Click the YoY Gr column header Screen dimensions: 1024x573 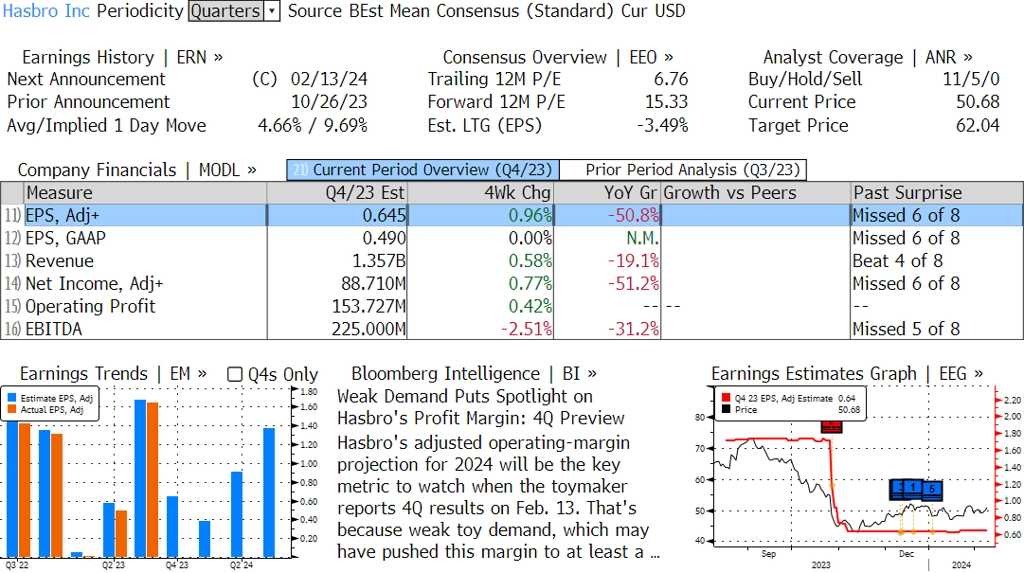pyautogui.click(x=607, y=193)
